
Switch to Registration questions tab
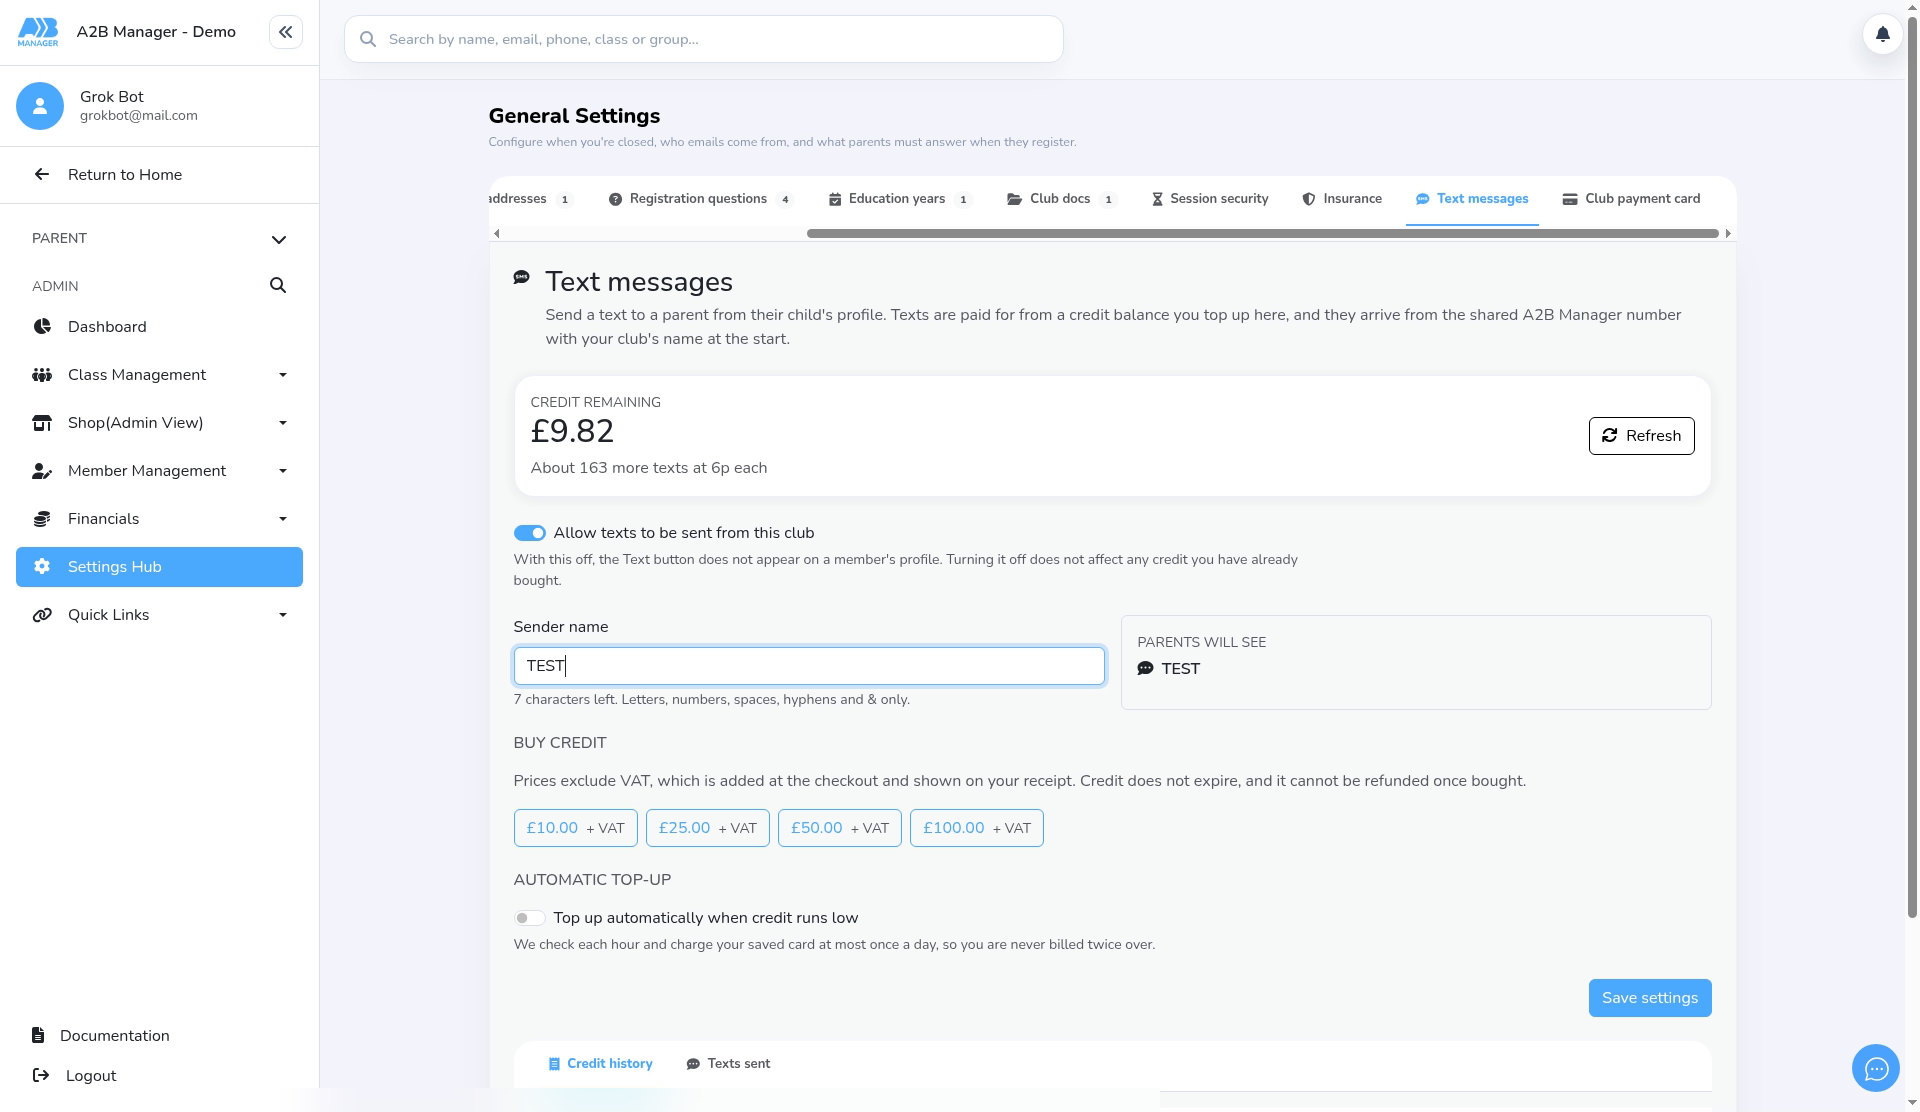[701, 199]
